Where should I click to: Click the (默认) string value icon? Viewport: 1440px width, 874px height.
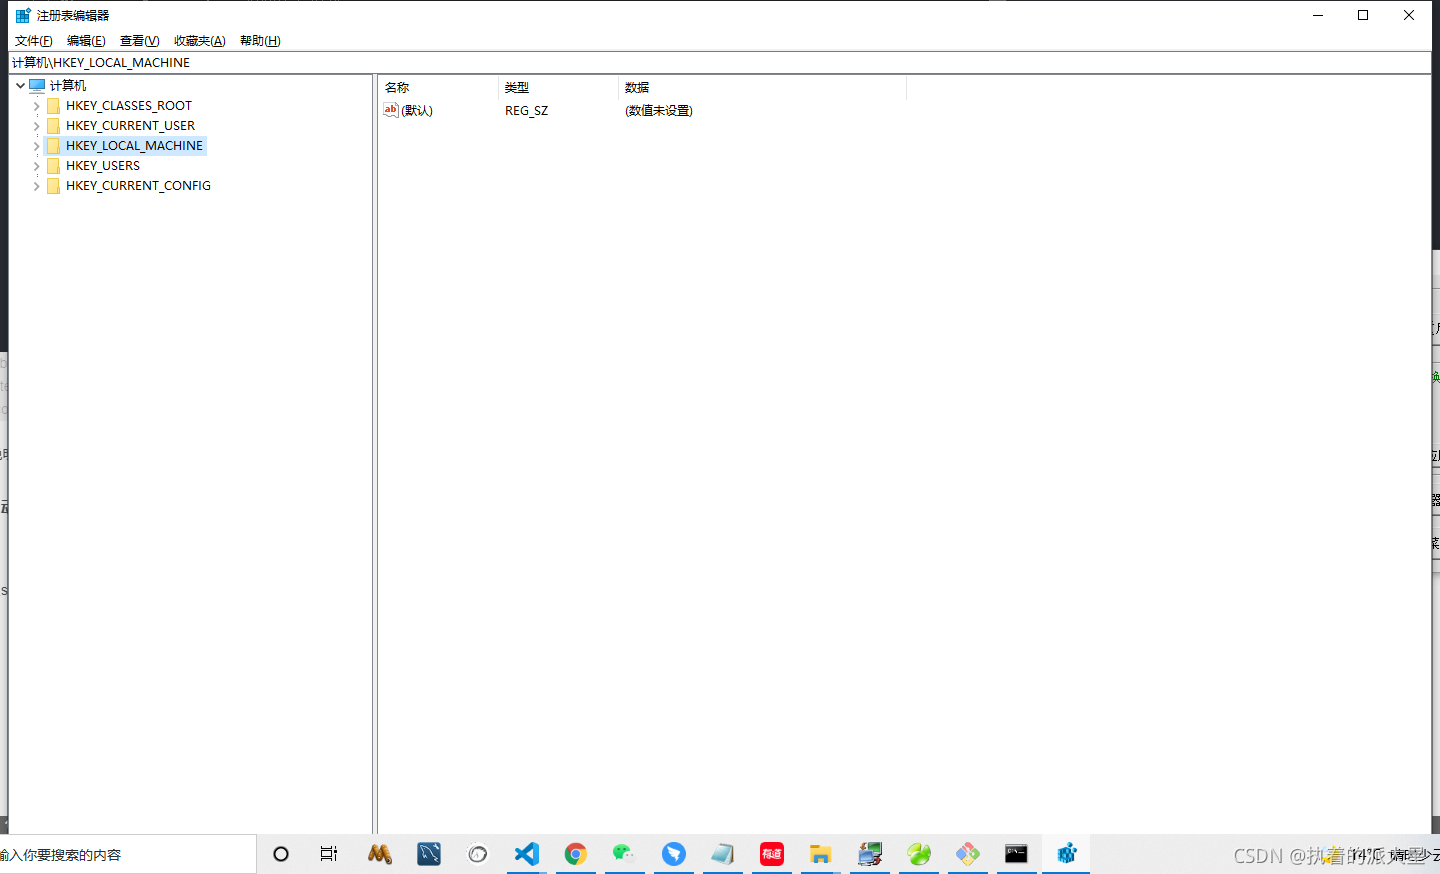coord(390,110)
